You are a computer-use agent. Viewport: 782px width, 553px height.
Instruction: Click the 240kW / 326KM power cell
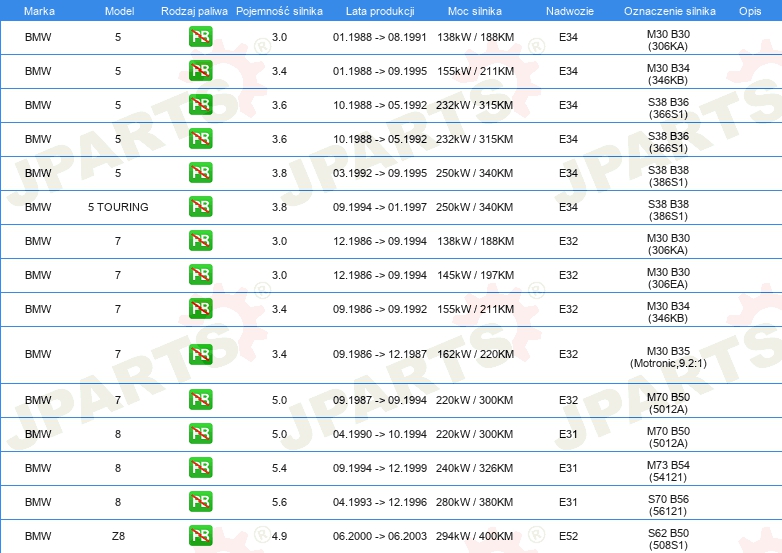pyautogui.click(x=474, y=468)
